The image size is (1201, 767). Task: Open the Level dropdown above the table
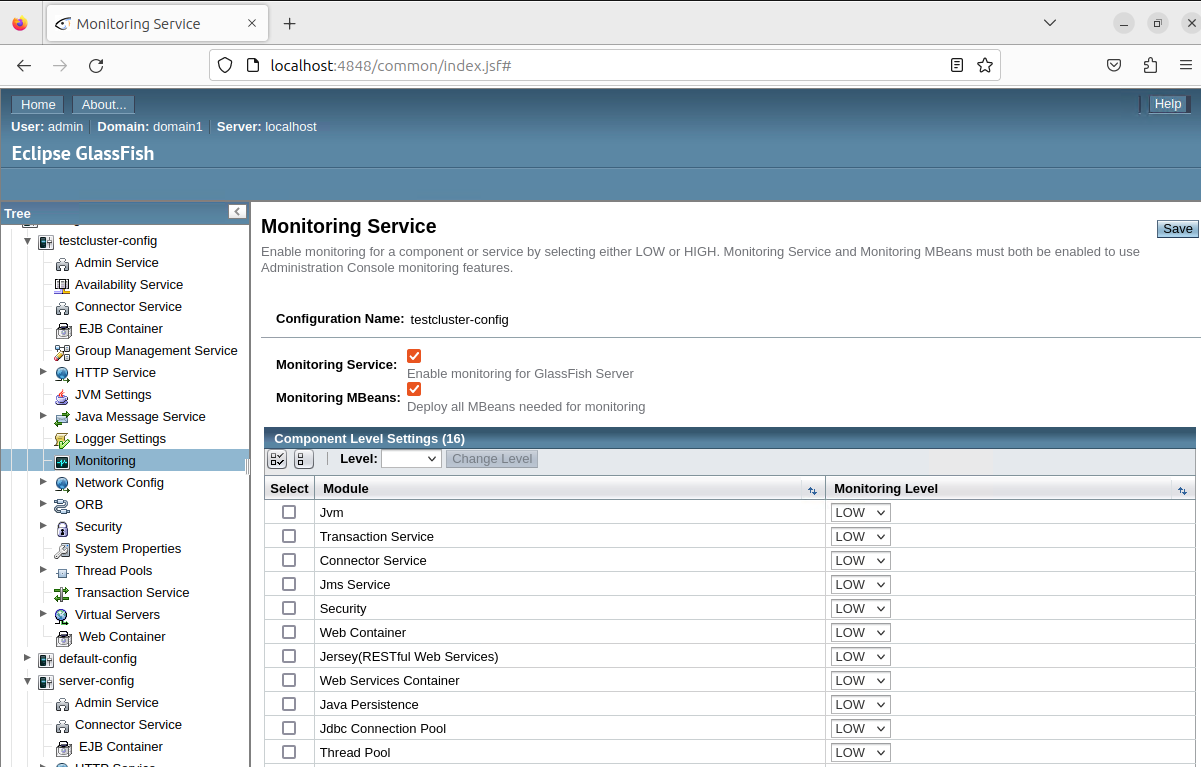click(411, 459)
